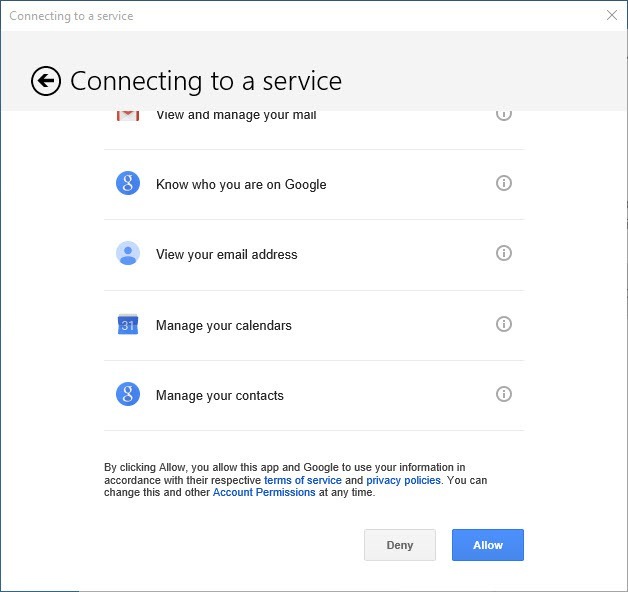Screen dimensions: 628x592
Task: Show info for Know who you are on Google
Action: [504, 184]
